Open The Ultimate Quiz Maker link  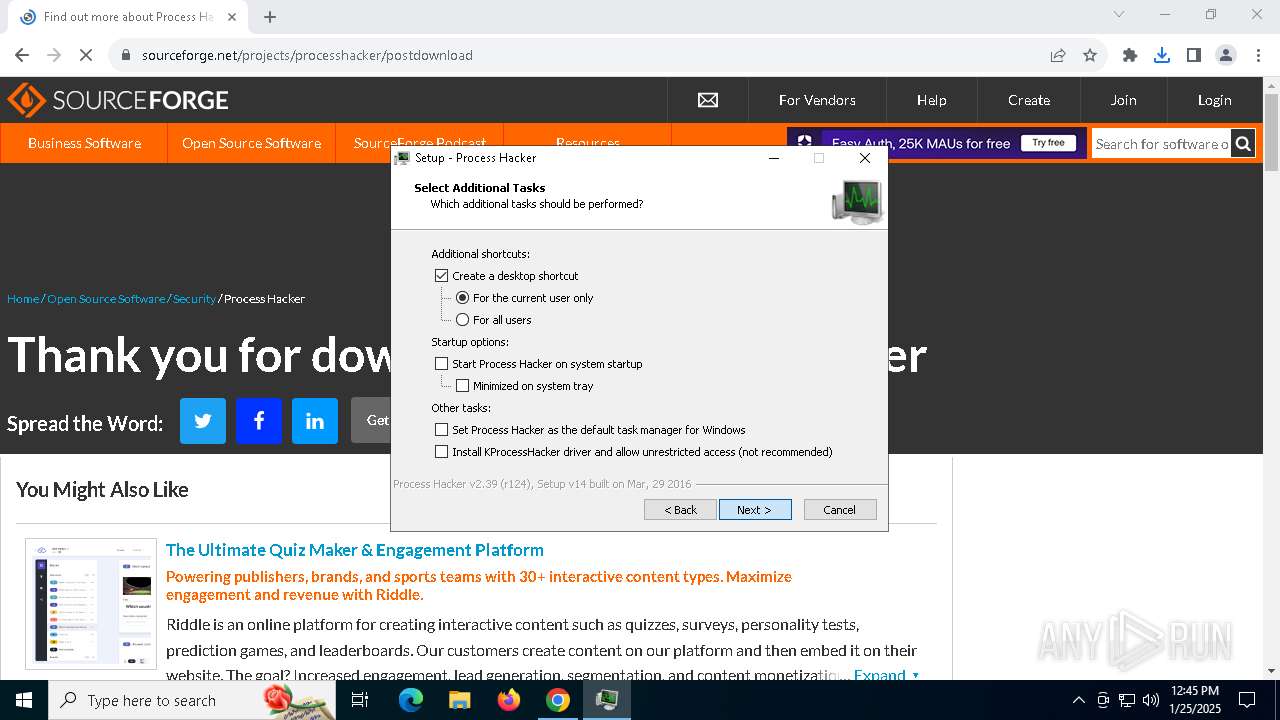pyautogui.click(x=355, y=550)
